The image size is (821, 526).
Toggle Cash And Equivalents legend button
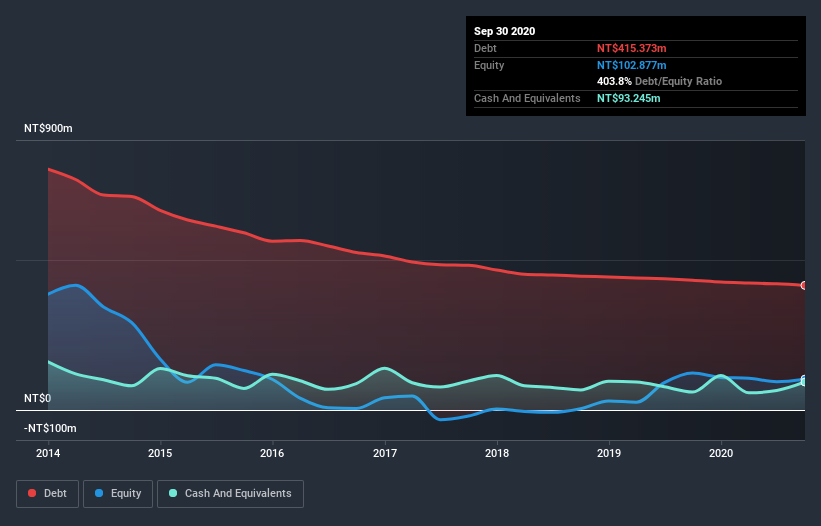(x=230, y=494)
